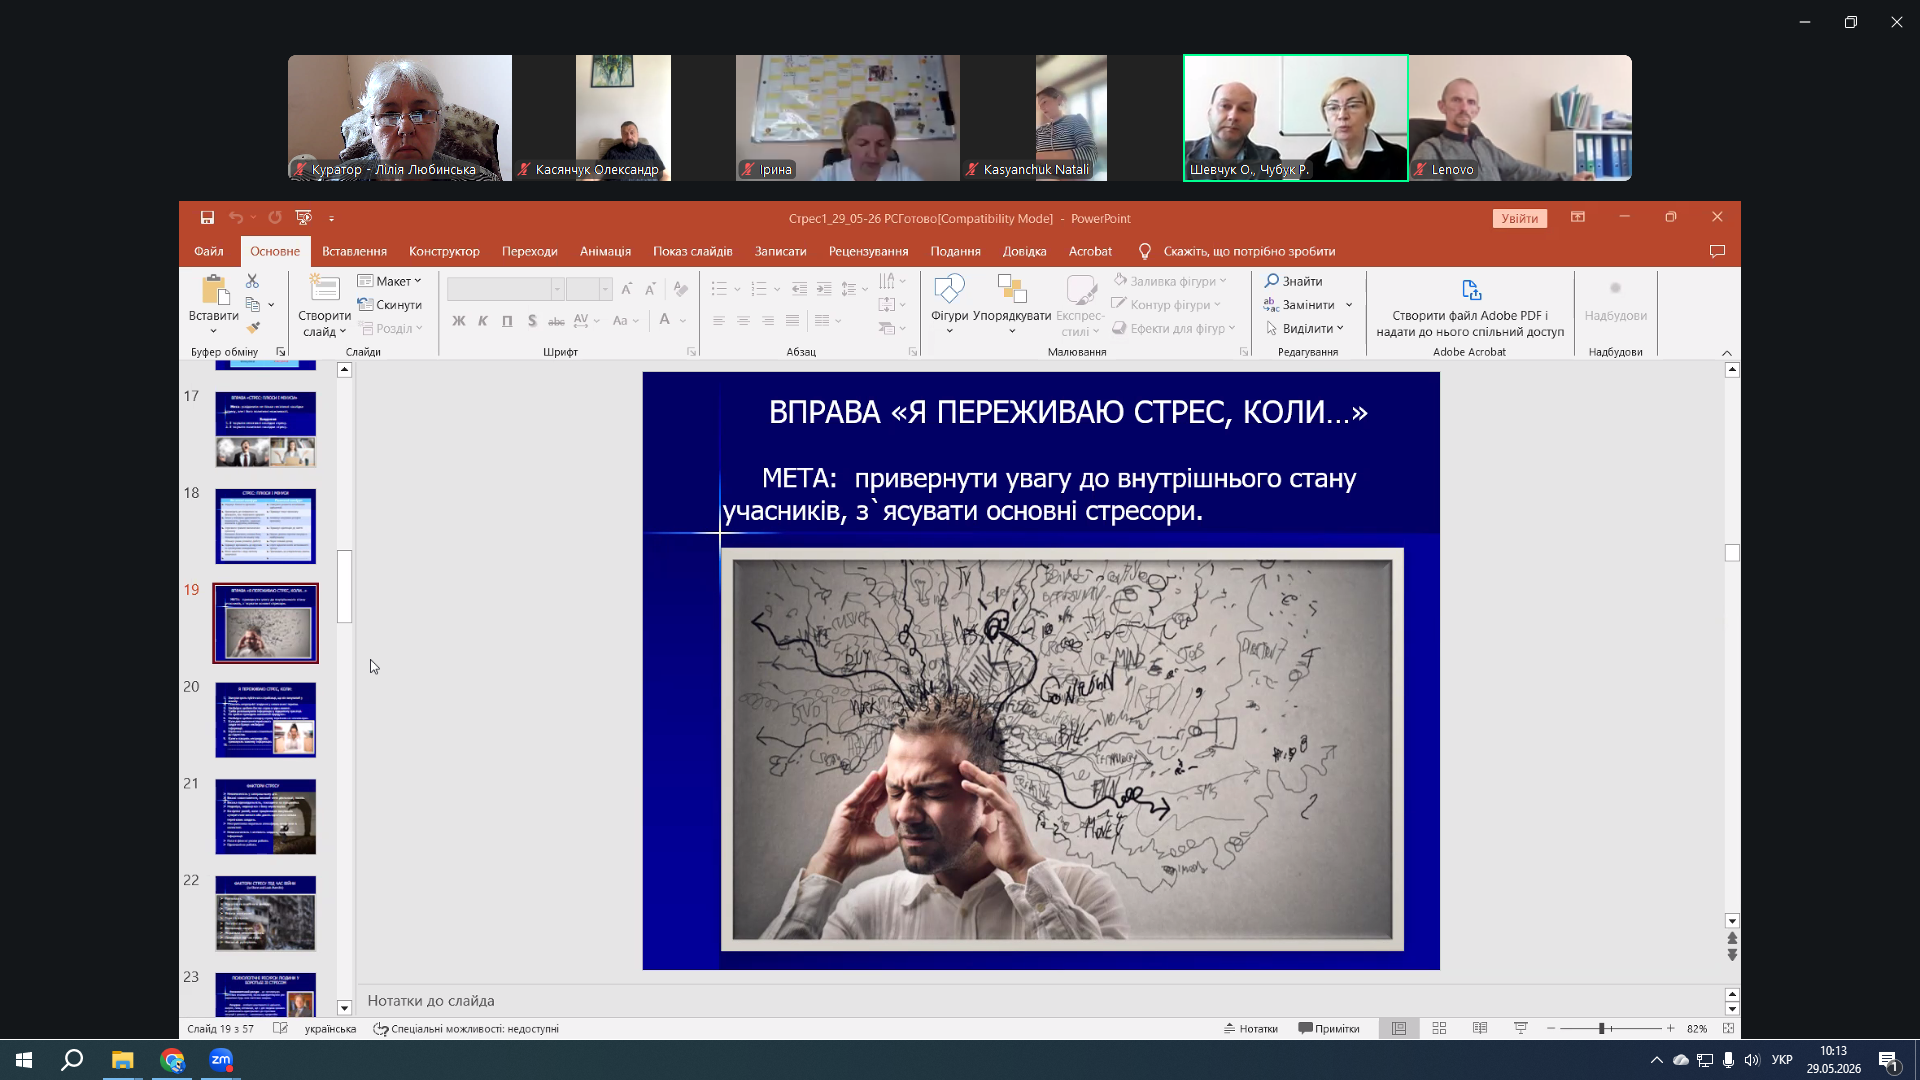Click the Увійти sign-in button
Viewport: 1920px width, 1080px height.
pyautogui.click(x=1520, y=218)
